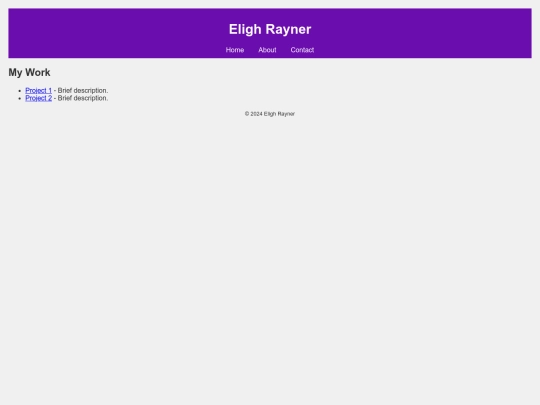The height and width of the screenshot is (405, 540).
Task: Open the Project 1 link
Action: [x=39, y=91]
